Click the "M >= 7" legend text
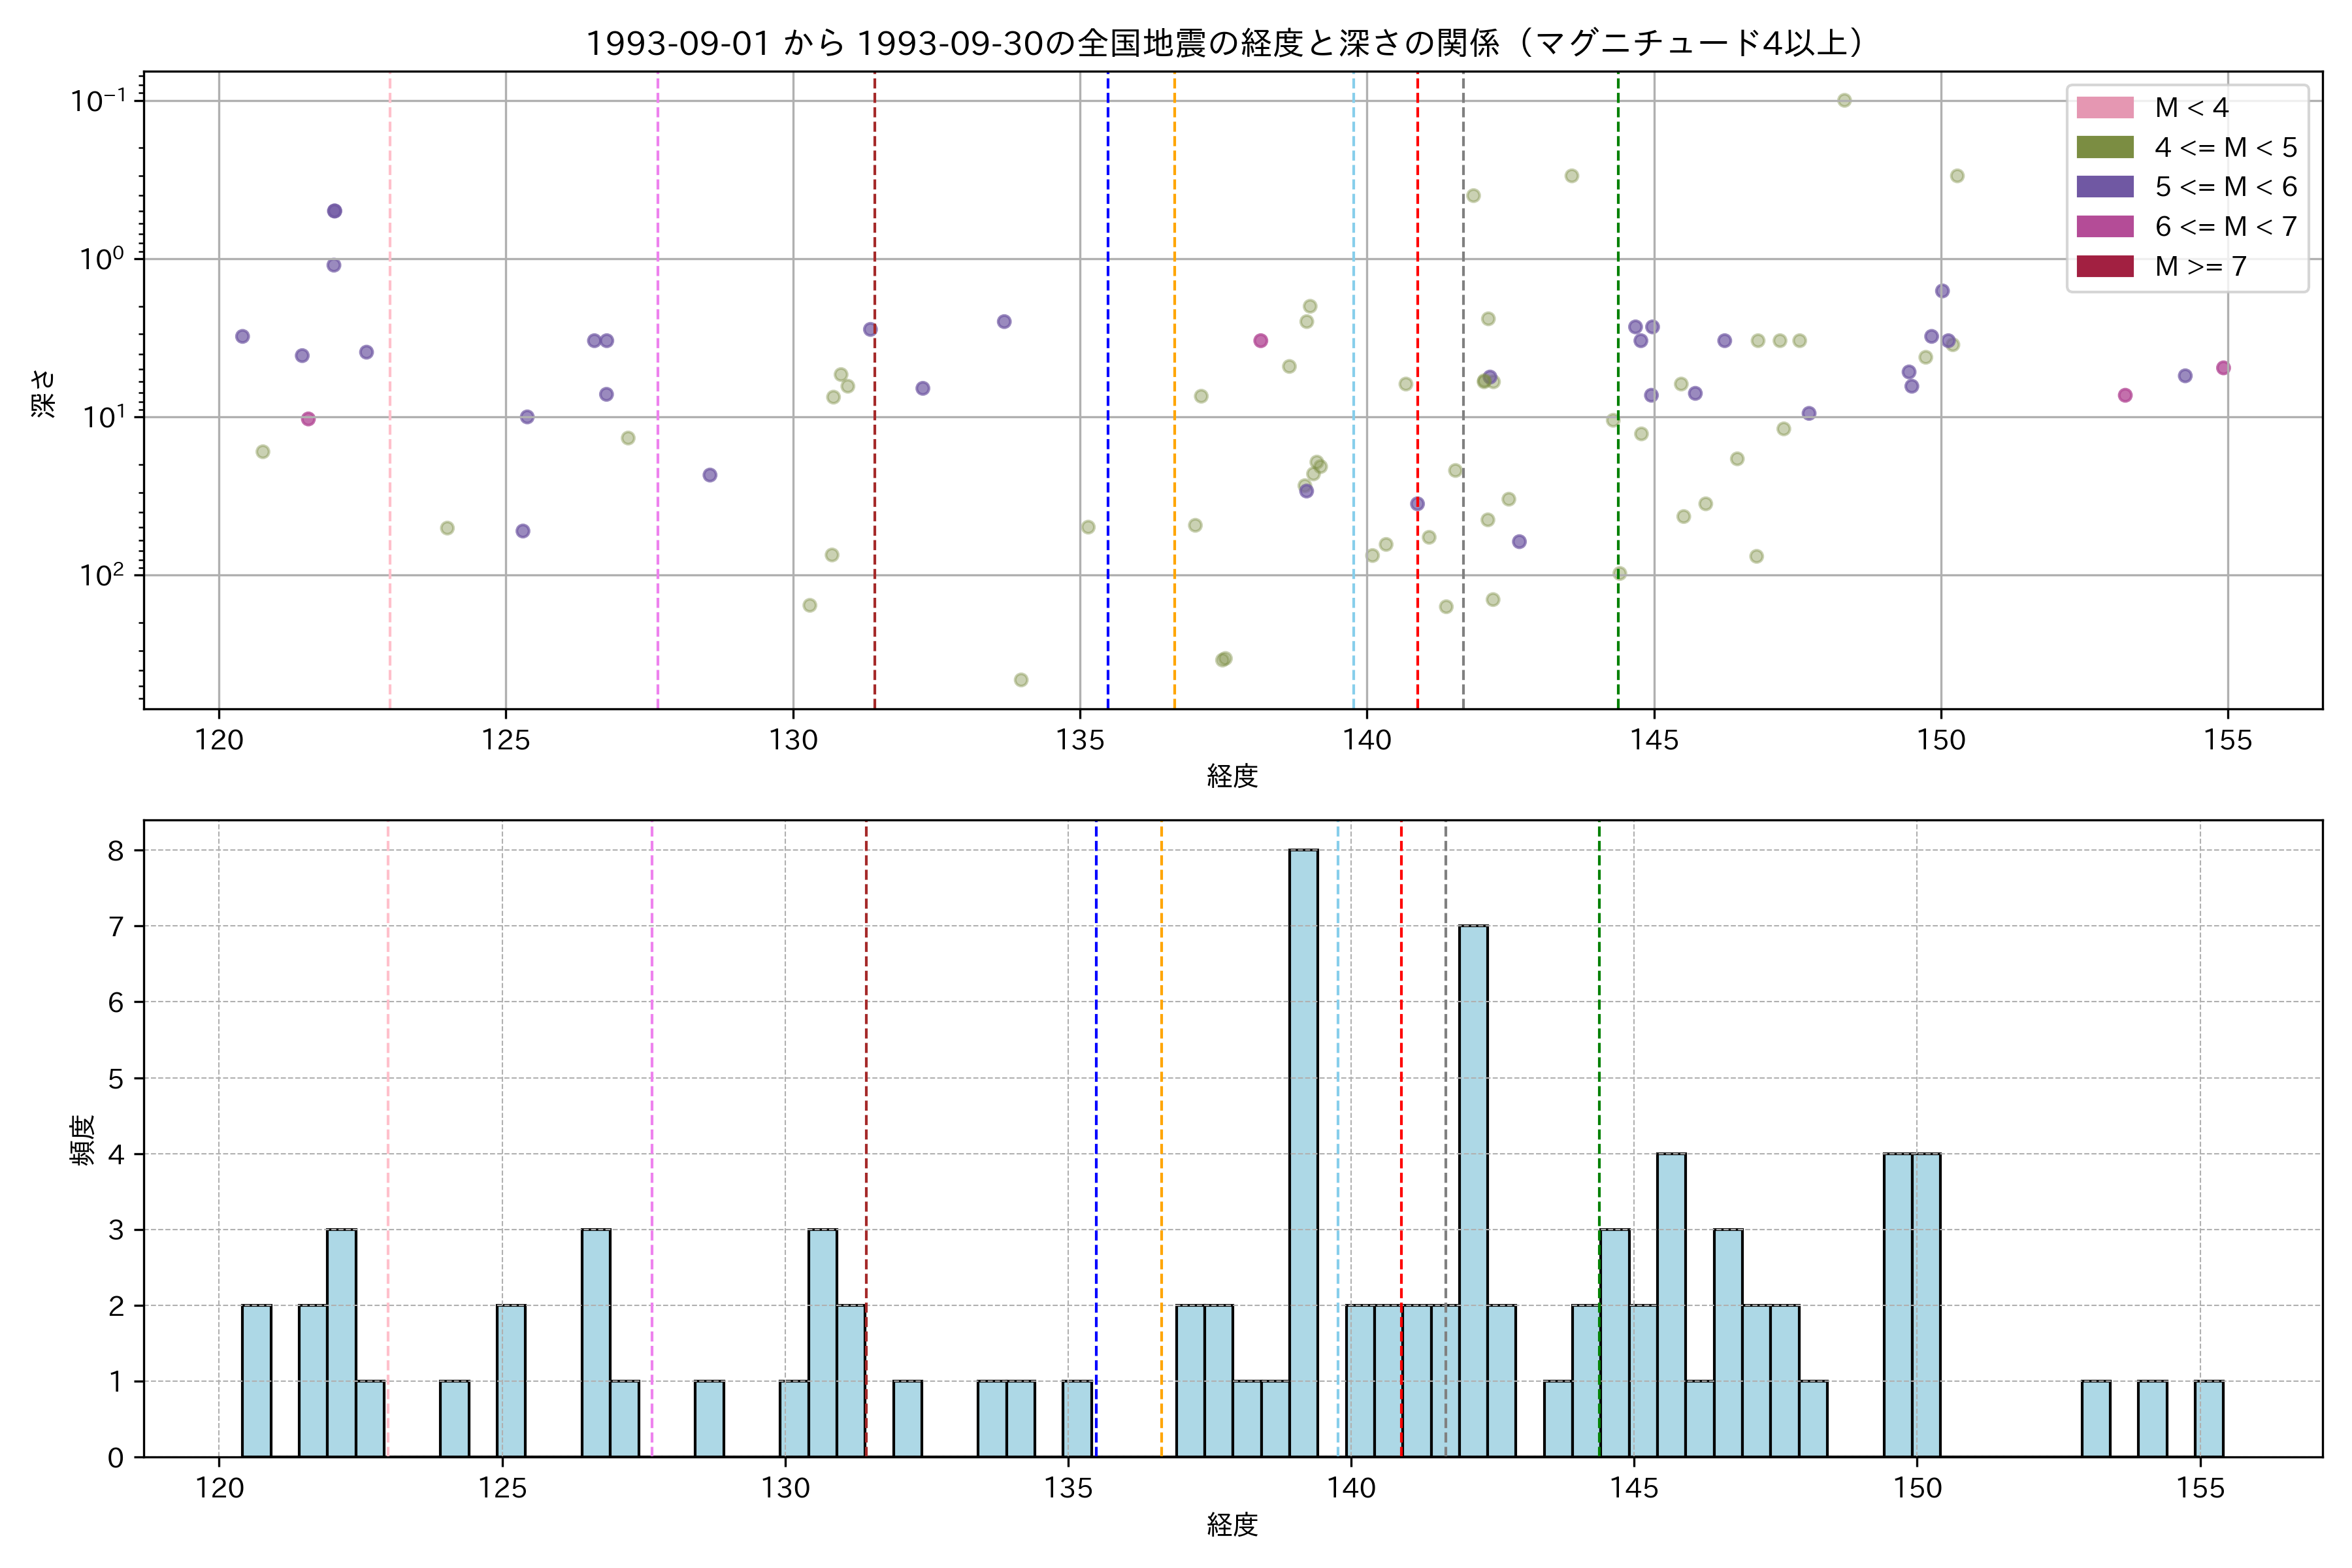The height and width of the screenshot is (1568, 2352). pos(2200,266)
